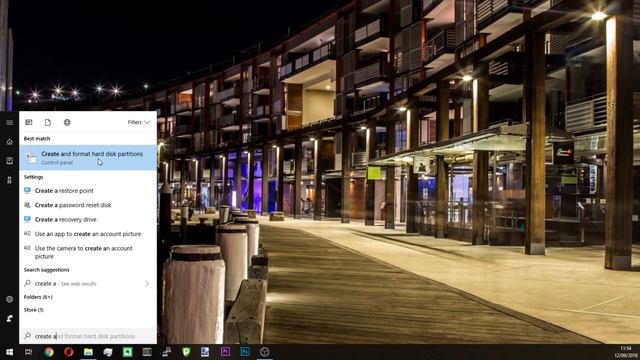Open the circular app icon on taskbar

click(x=264, y=352)
